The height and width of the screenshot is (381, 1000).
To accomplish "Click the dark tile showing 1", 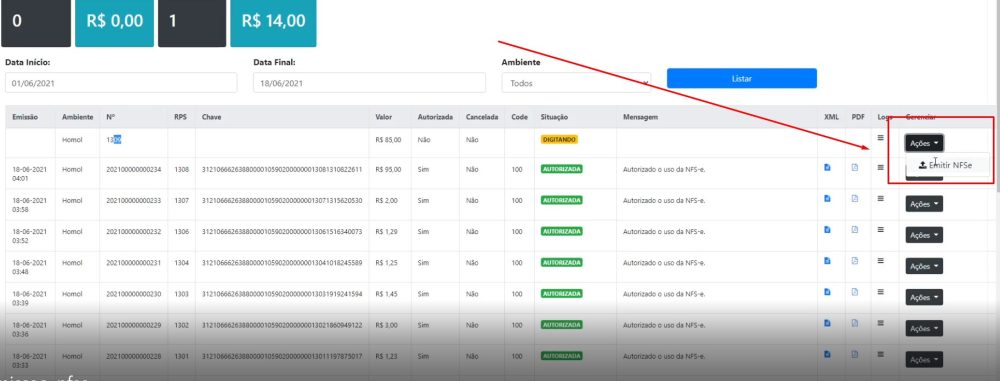I will [192, 22].
